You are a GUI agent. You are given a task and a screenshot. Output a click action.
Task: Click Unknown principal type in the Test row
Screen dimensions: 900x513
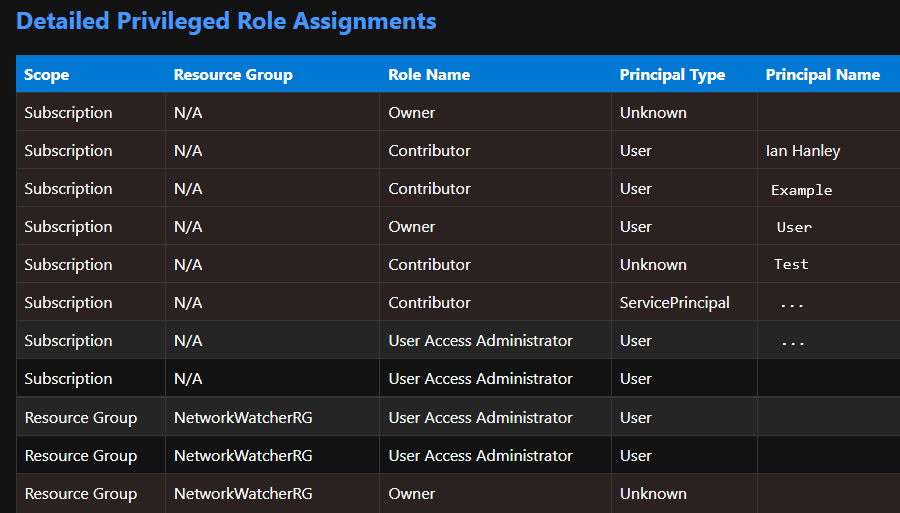click(653, 265)
